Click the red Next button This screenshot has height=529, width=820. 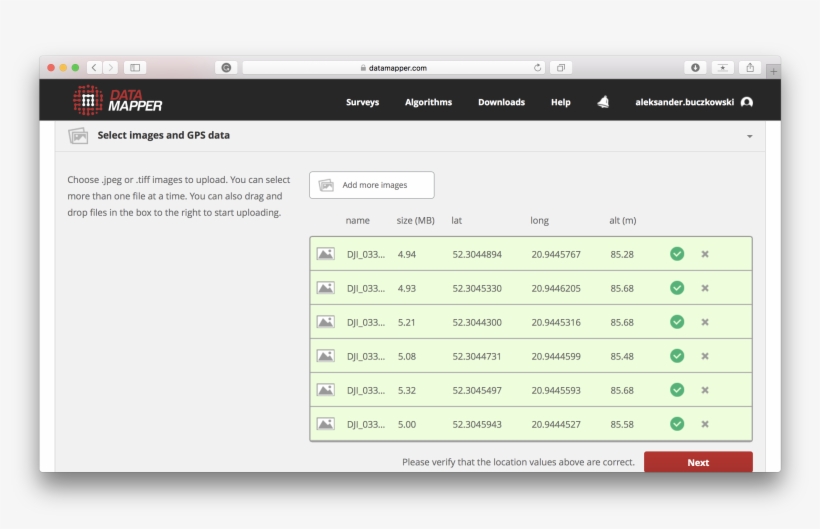[698, 462]
